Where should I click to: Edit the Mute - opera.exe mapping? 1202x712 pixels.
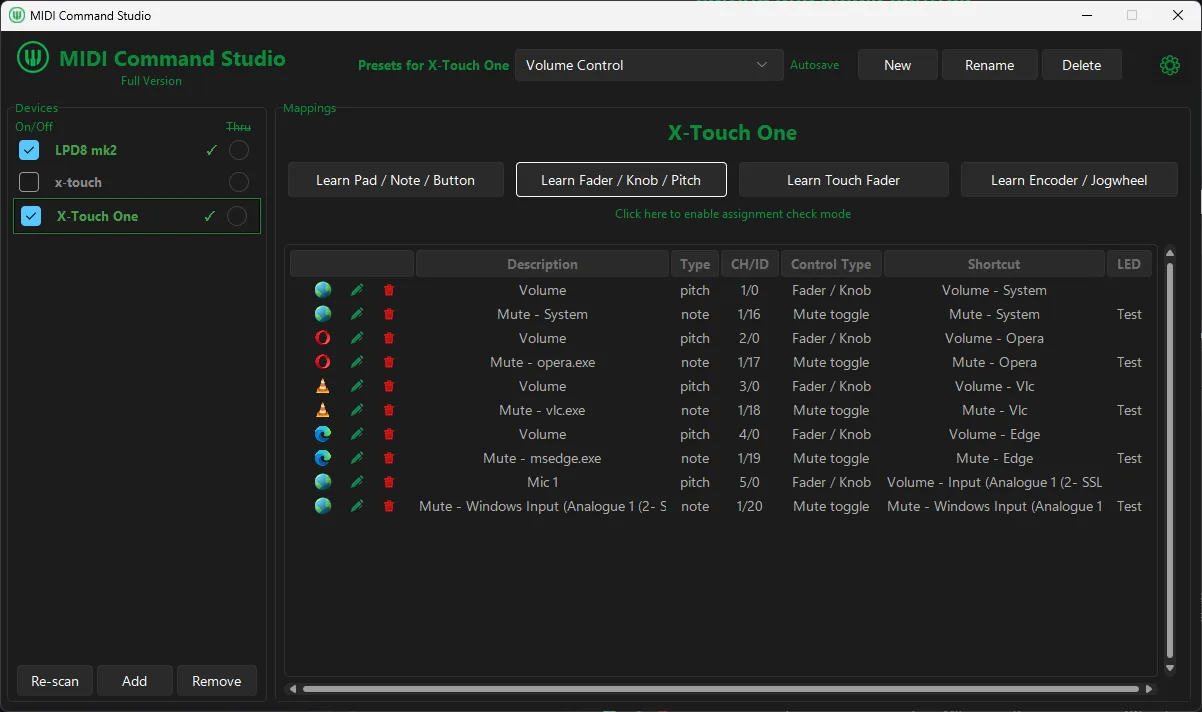point(357,362)
